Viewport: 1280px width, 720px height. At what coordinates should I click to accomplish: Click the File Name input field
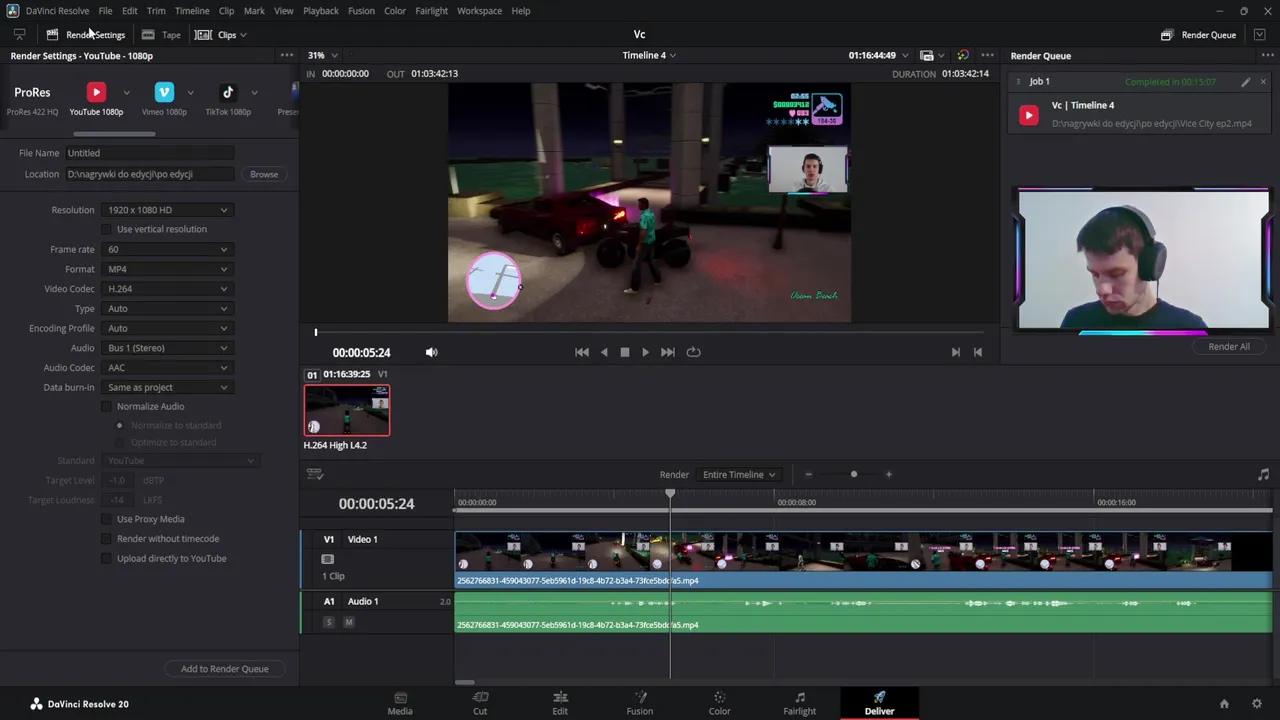pos(149,153)
